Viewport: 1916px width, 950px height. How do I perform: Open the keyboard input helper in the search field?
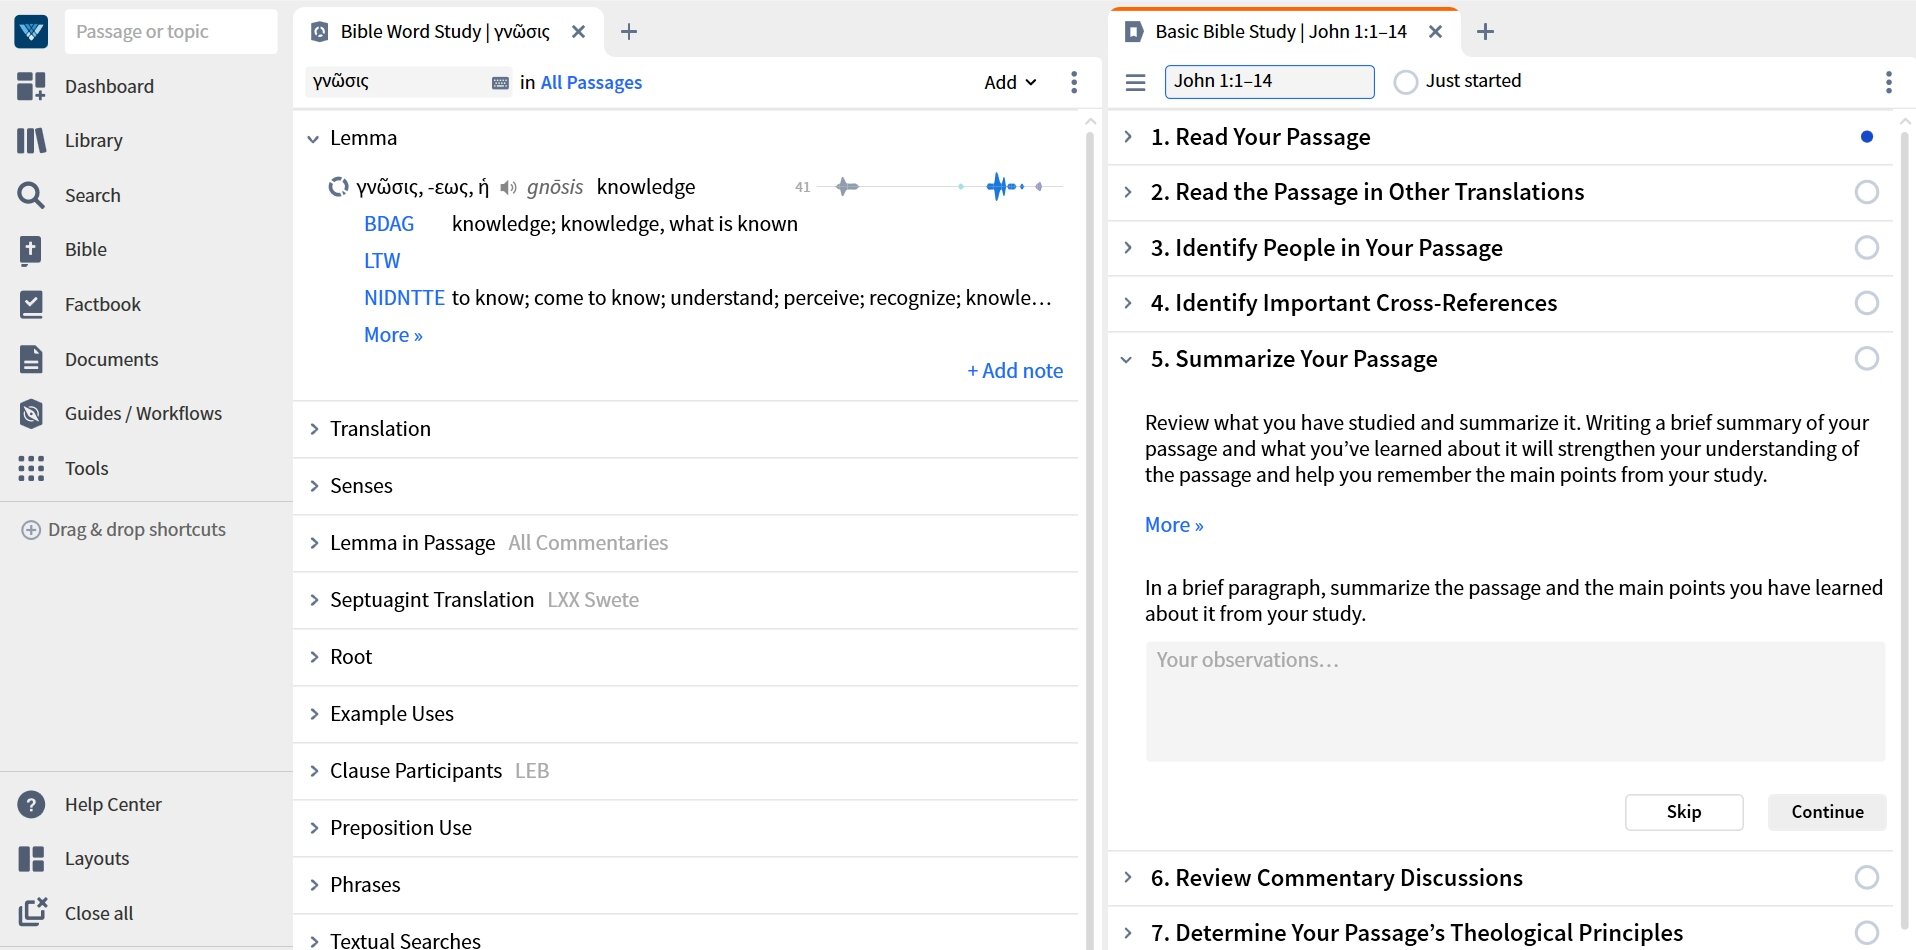click(x=497, y=82)
